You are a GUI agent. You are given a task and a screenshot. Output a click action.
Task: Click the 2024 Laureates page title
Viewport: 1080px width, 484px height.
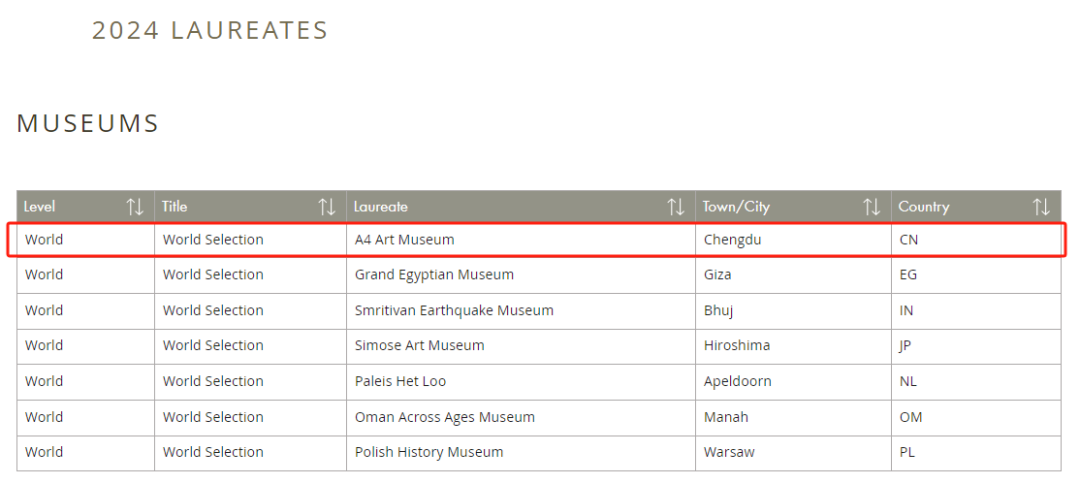coord(210,31)
